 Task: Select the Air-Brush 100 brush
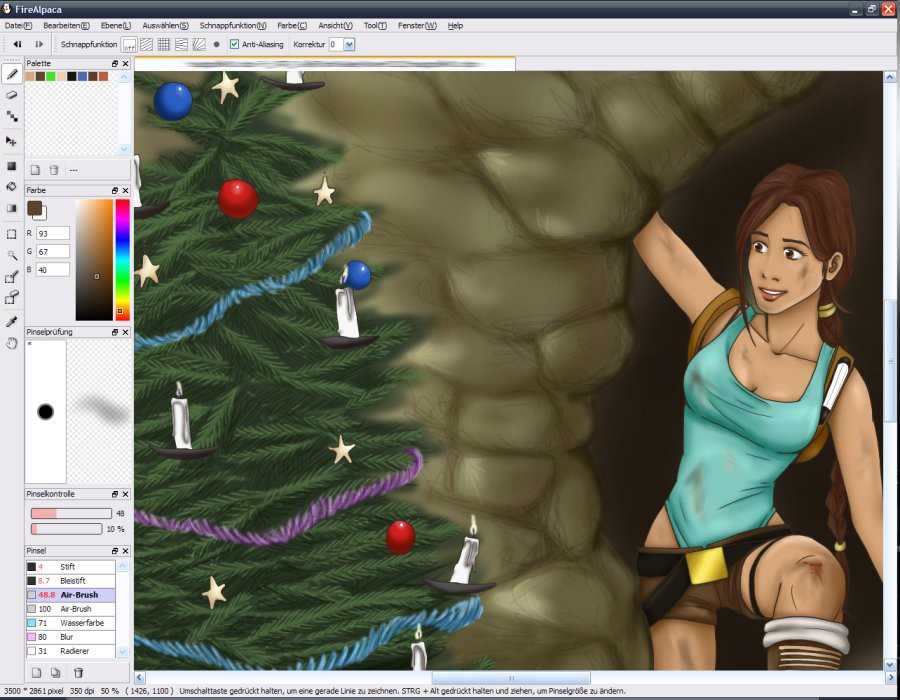71,609
